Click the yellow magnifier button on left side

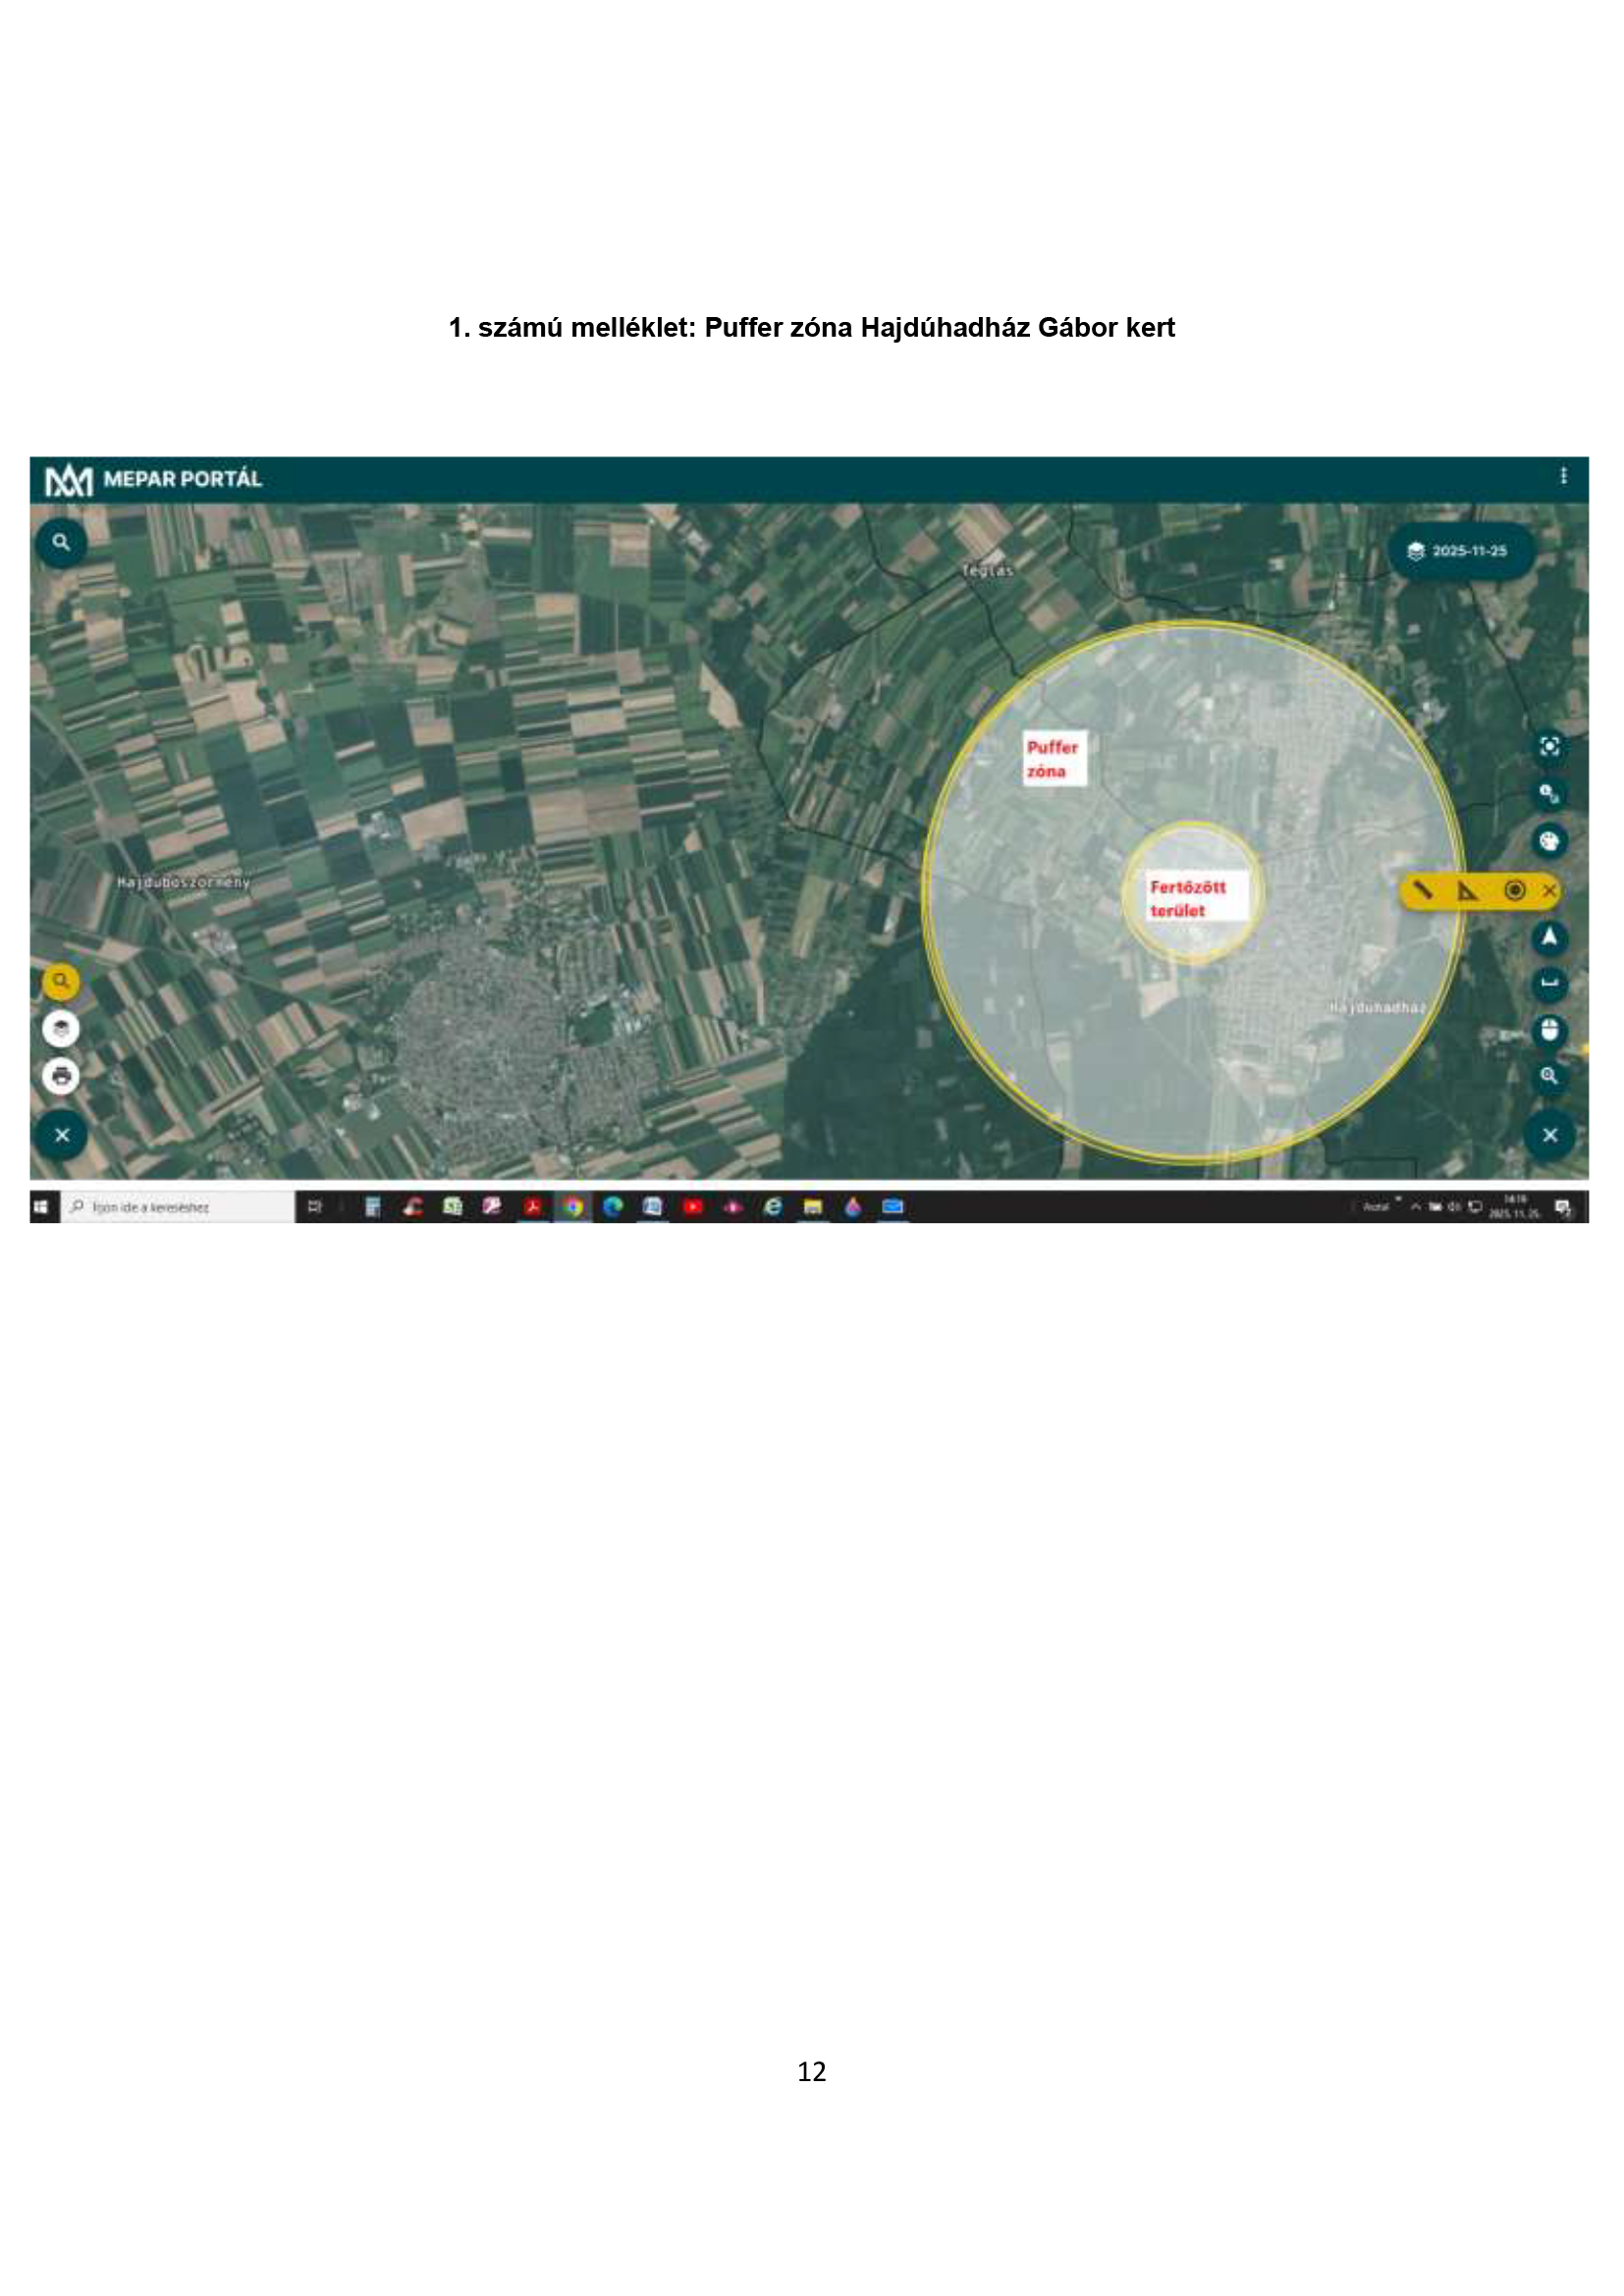(x=61, y=981)
